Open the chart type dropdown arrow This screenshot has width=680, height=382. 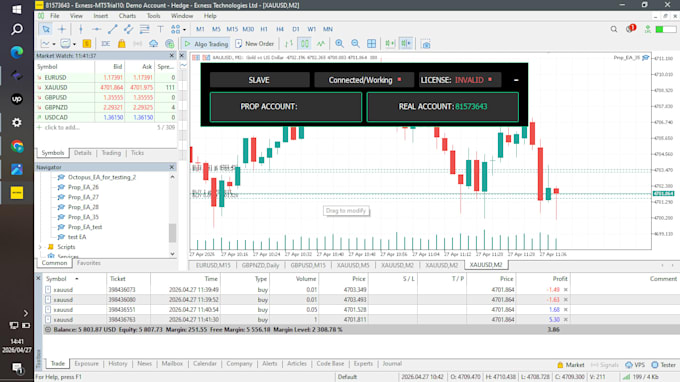pos(54,44)
